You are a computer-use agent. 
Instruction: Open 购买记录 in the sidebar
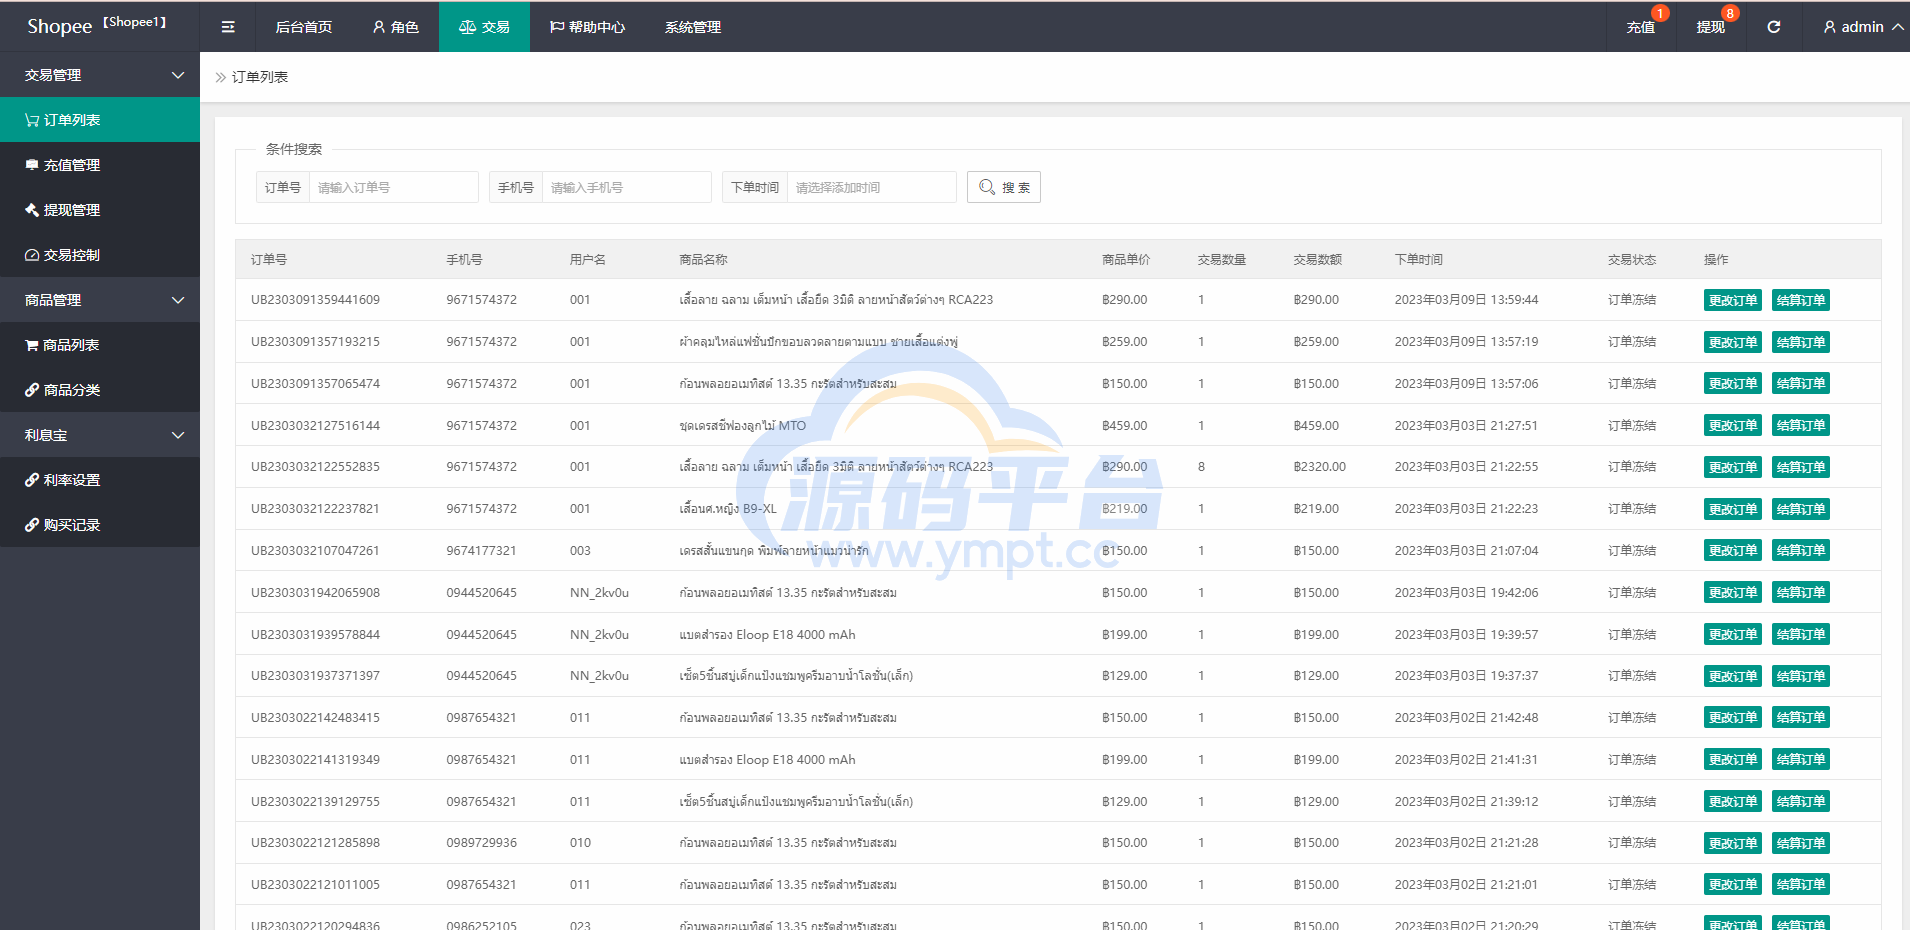click(x=100, y=525)
